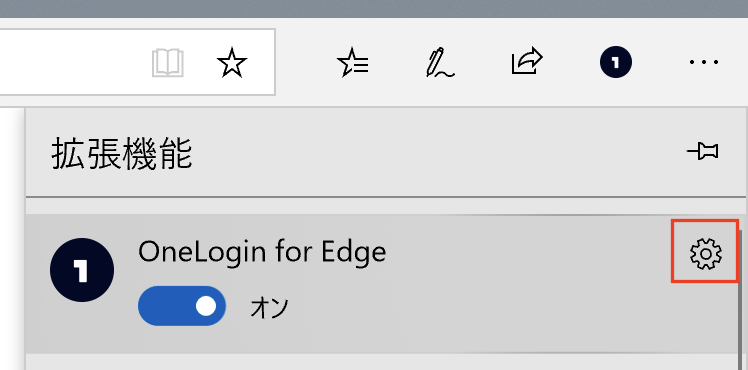
Task: Turn off the OneLogin for Edge switch
Action: pyautogui.click(x=182, y=306)
